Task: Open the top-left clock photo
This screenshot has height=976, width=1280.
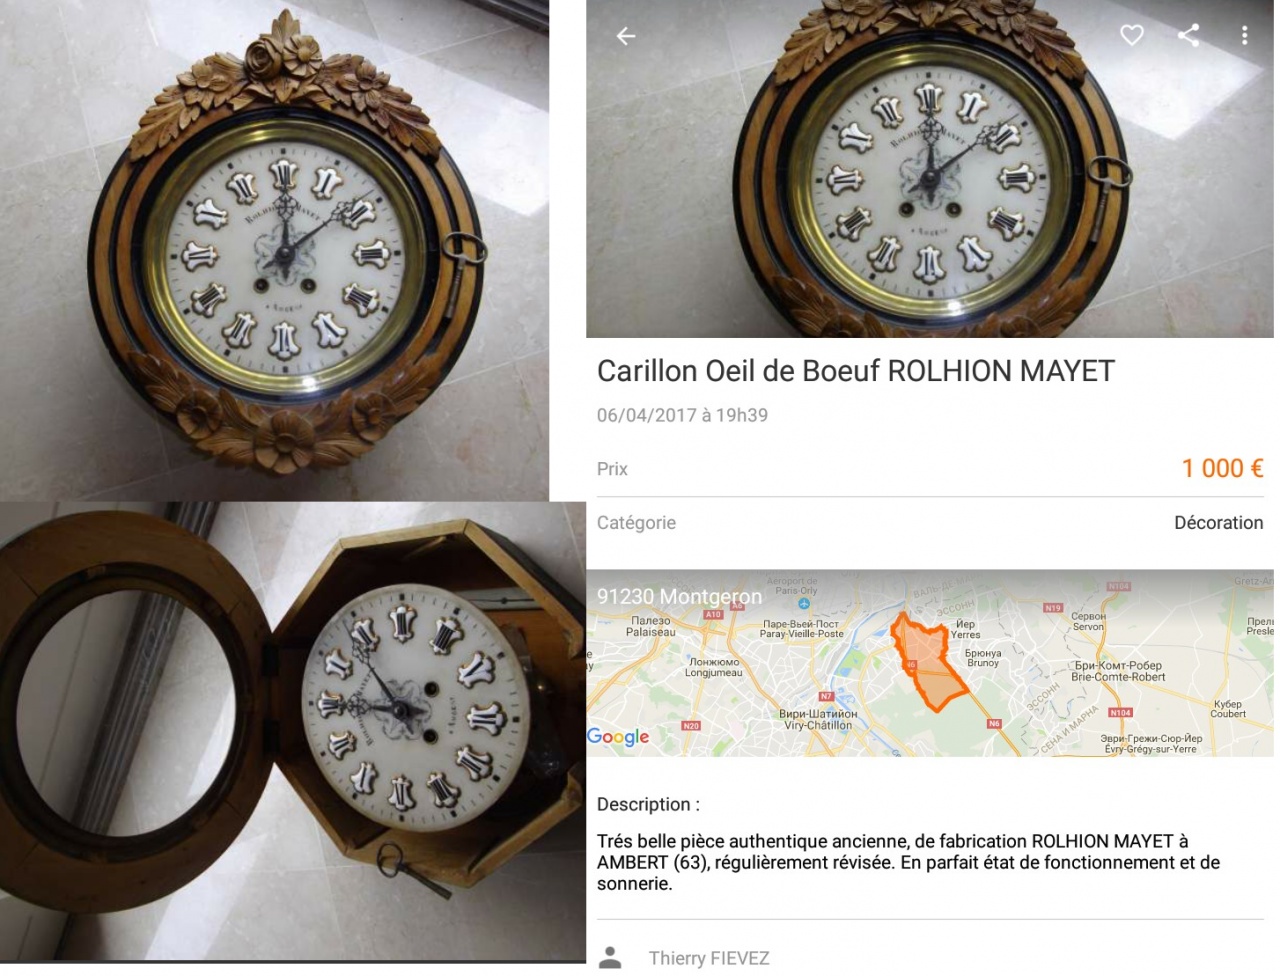Action: coord(274,250)
